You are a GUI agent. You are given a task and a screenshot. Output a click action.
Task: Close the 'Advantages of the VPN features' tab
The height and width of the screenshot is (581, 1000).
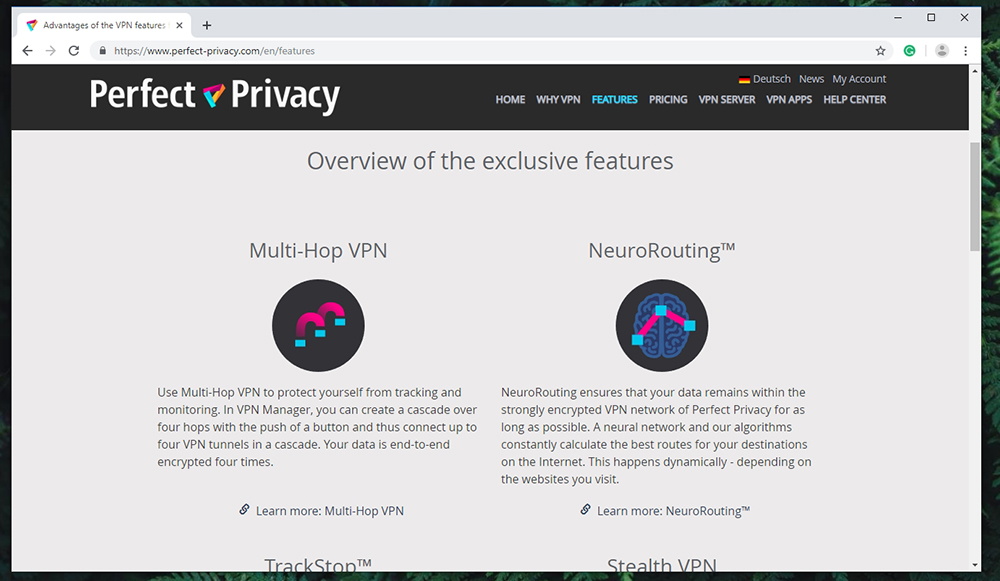coord(179,26)
